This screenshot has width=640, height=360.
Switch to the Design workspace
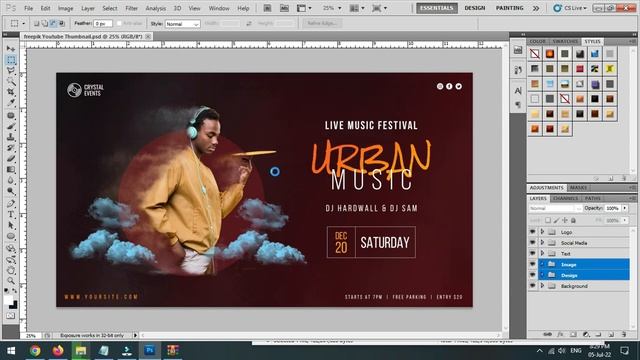pyautogui.click(x=475, y=8)
